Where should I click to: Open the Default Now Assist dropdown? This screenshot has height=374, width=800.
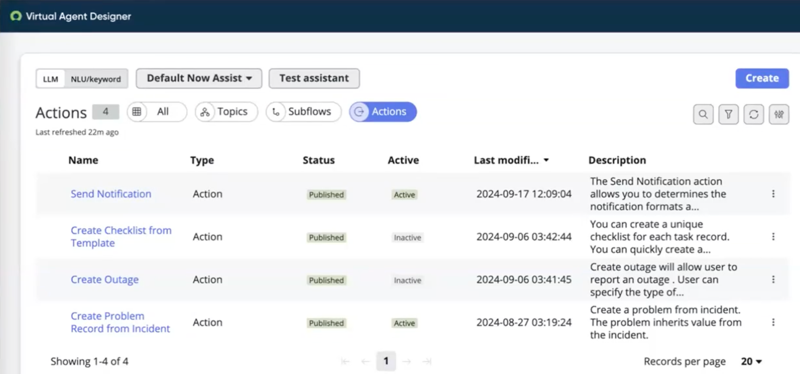199,79
